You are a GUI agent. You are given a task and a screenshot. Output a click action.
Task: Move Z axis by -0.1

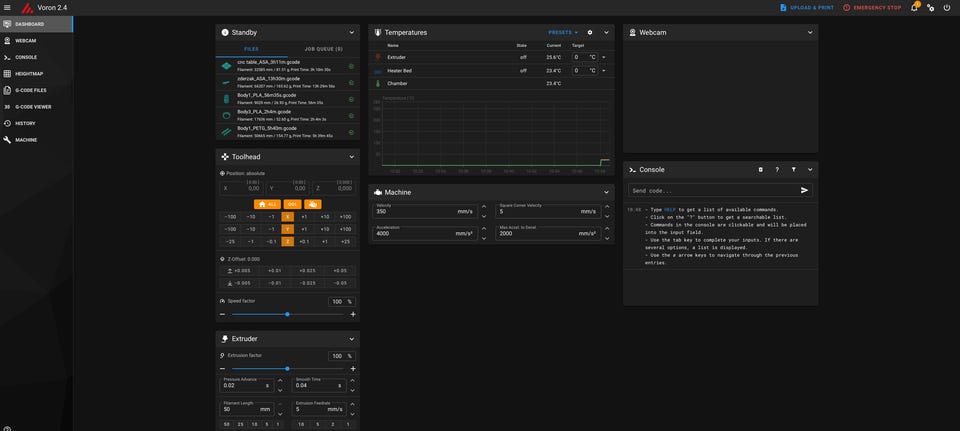[x=271, y=241]
